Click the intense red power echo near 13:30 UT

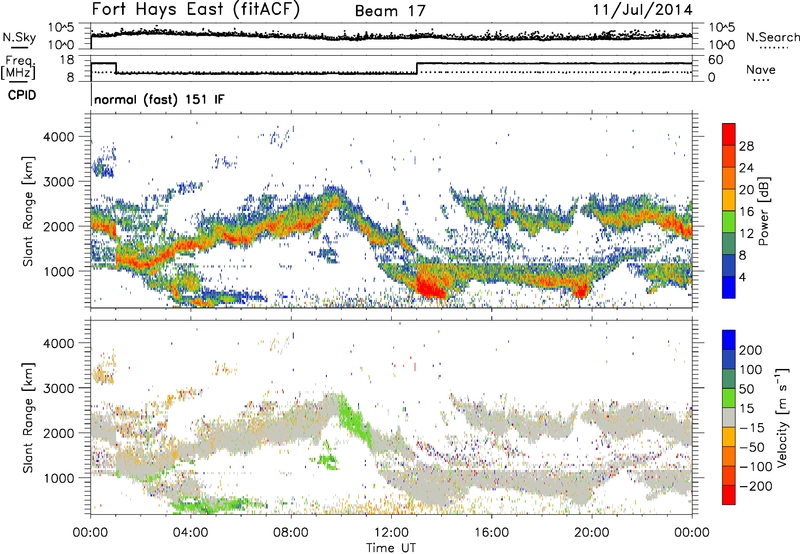coord(430,286)
